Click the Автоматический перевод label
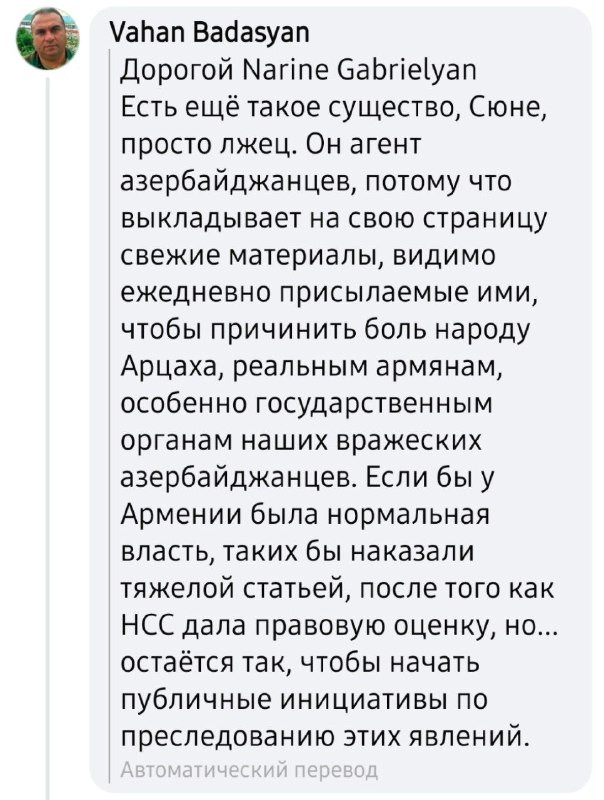The height and width of the screenshot is (800, 604). pos(249,770)
